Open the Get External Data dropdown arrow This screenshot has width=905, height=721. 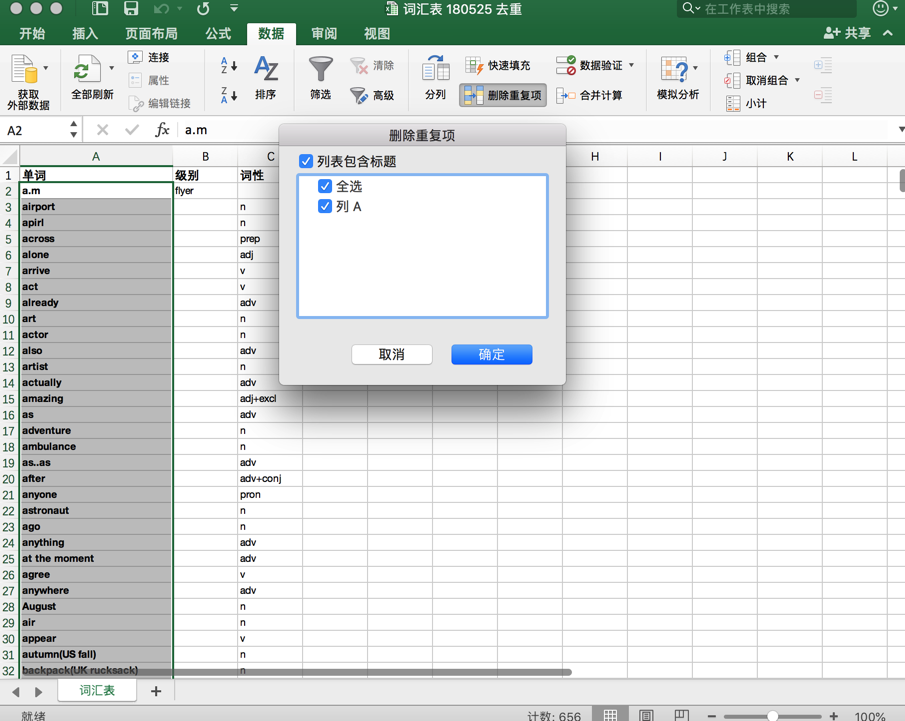coord(46,68)
